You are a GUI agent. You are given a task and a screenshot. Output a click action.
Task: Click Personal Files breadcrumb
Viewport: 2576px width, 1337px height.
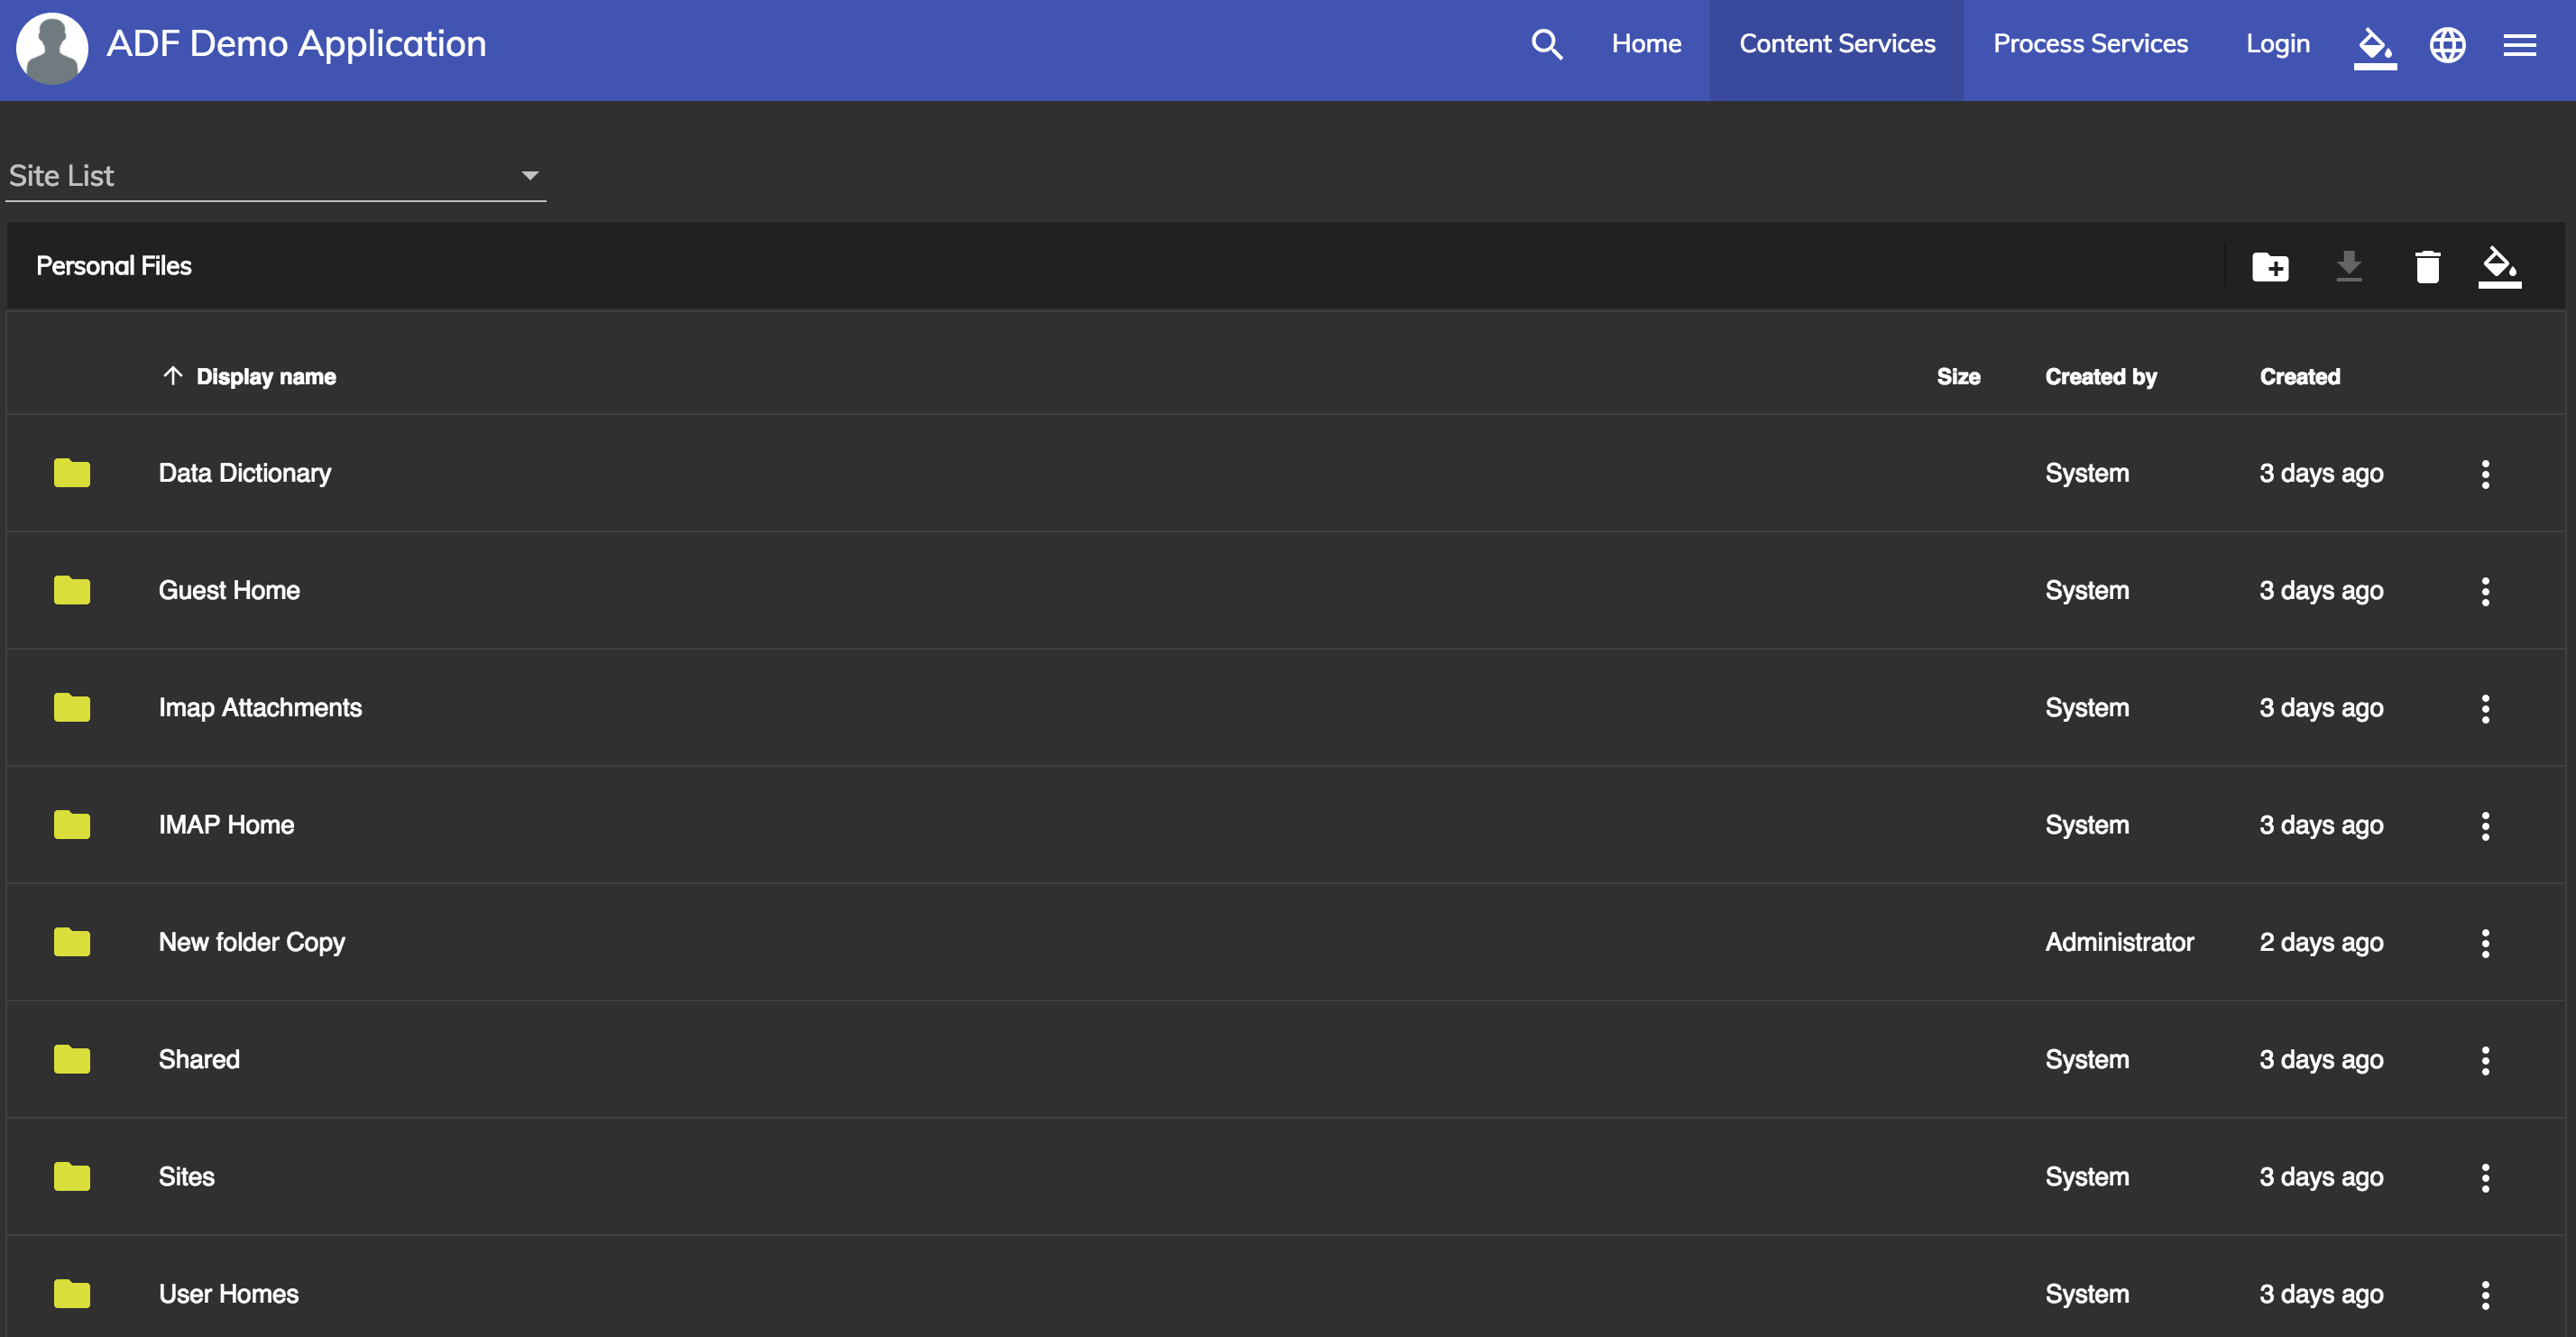(114, 266)
